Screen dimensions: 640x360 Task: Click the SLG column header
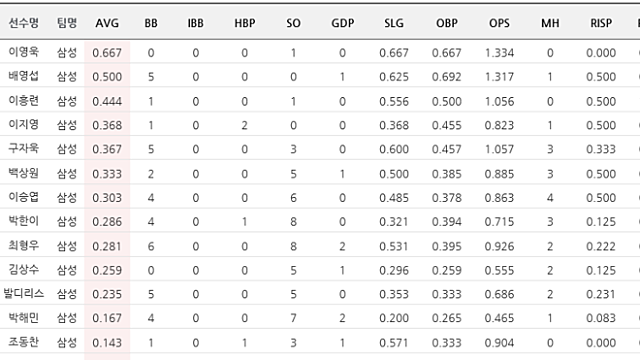click(393, 23)
